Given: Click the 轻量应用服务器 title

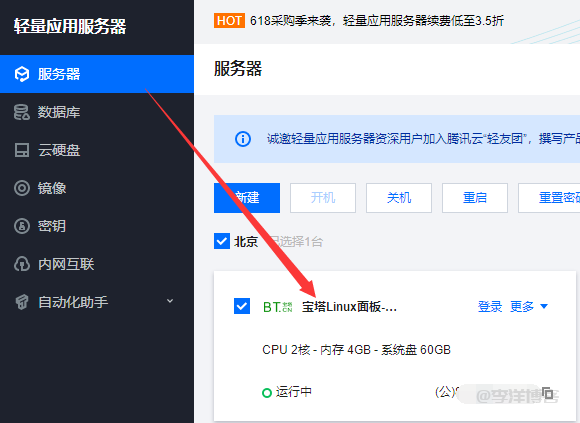Looking at the screenshot, I should tap(70, 26).
